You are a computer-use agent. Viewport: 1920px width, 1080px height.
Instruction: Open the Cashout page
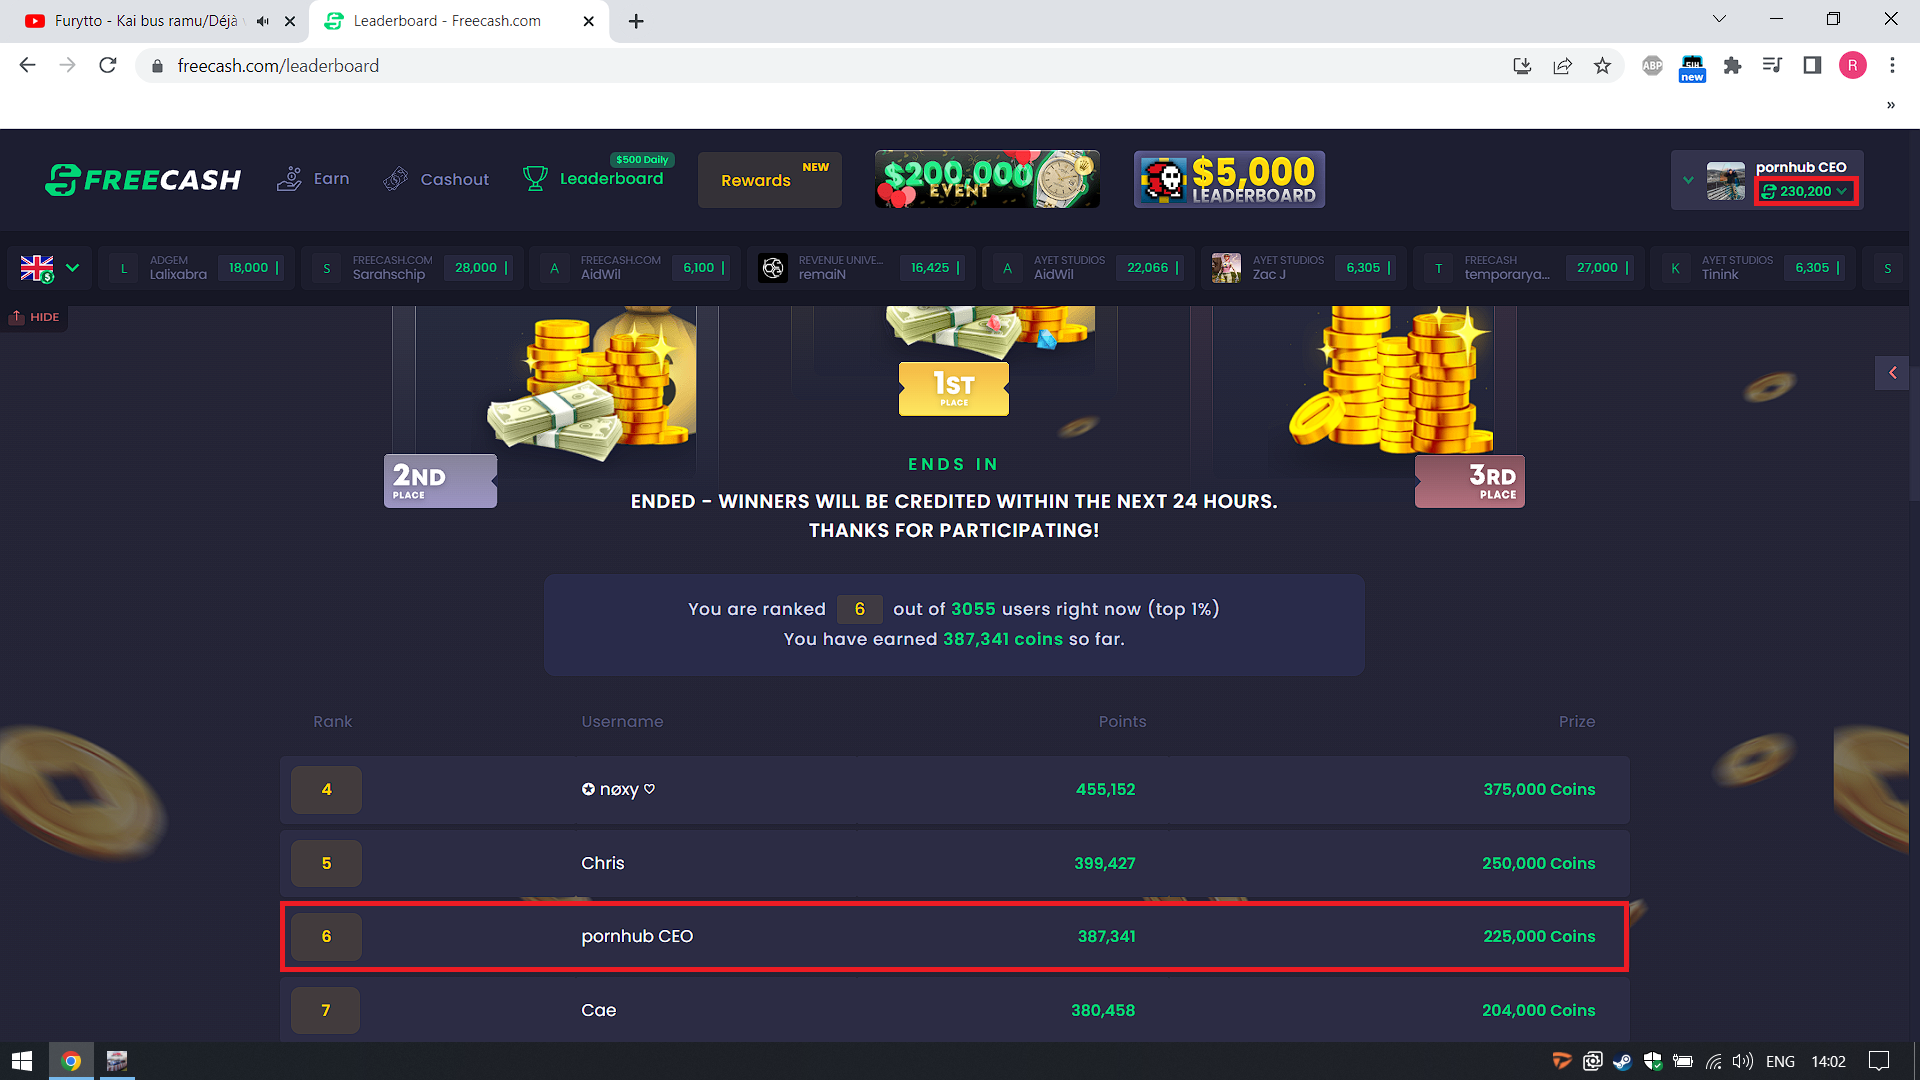coord(436,179)
